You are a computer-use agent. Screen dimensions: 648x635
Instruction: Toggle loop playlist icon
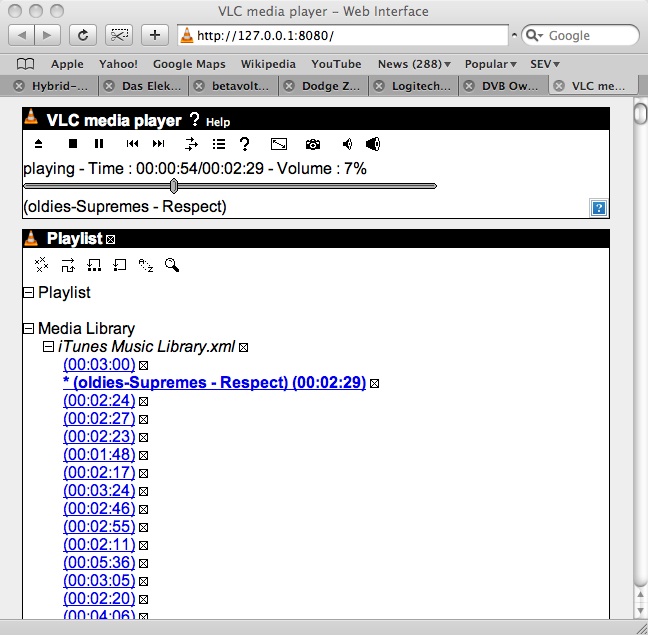(x=94, y=265)
